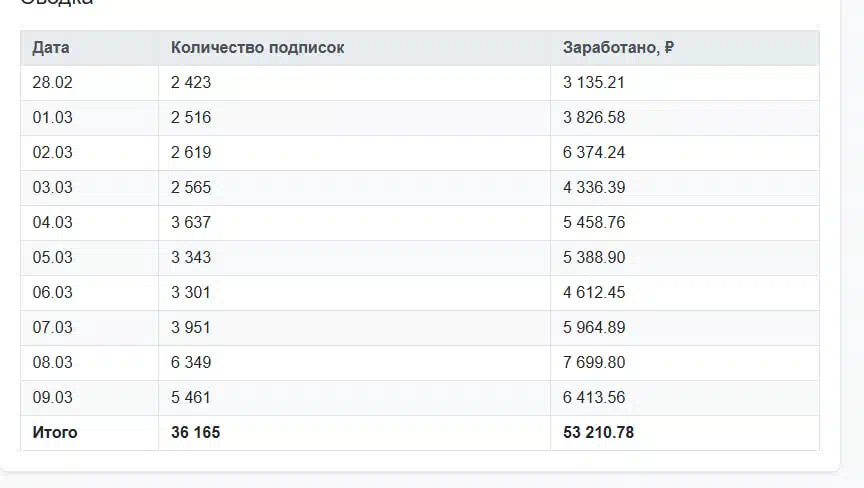Click subscriptions value 3 637
The height and width of the screenshot is (488, 864).
pyautogui.click(x=191, y=223)
